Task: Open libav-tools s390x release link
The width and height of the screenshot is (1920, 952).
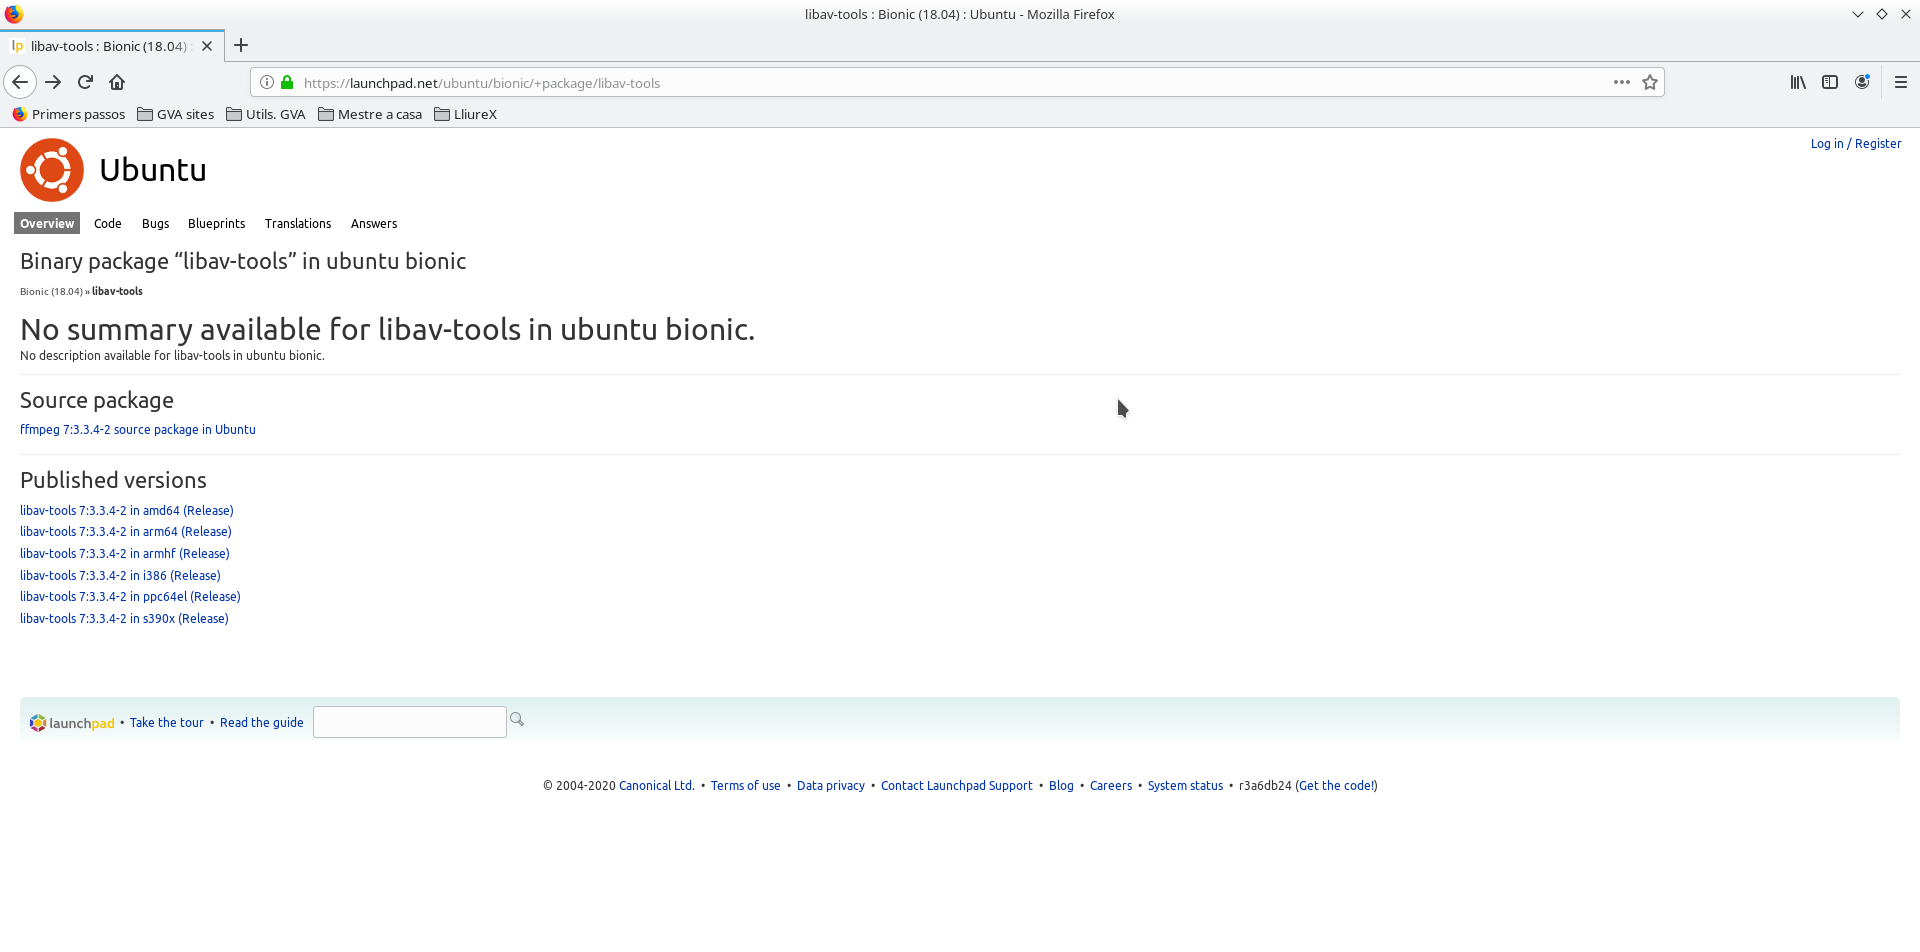Action: tap(124, 618)
